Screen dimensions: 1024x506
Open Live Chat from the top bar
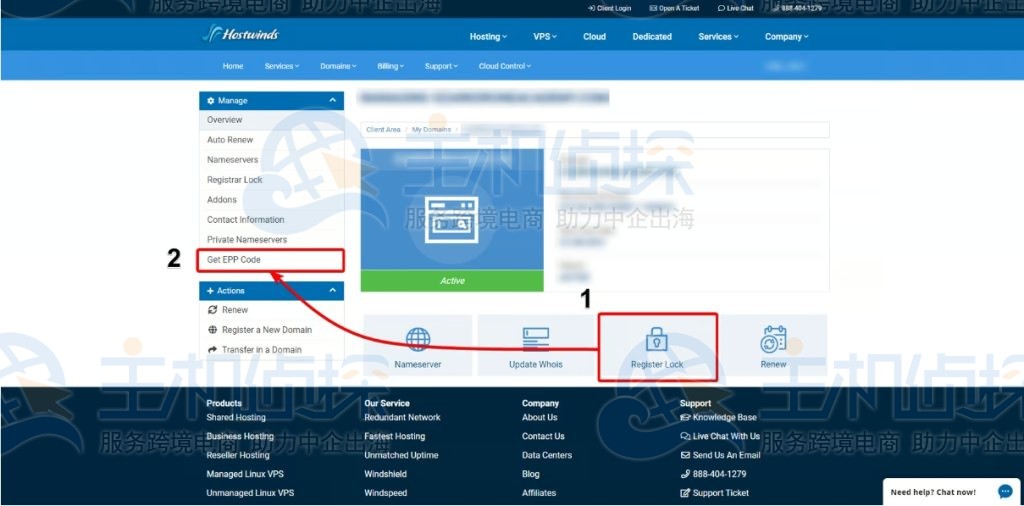(x=735, y=8)
